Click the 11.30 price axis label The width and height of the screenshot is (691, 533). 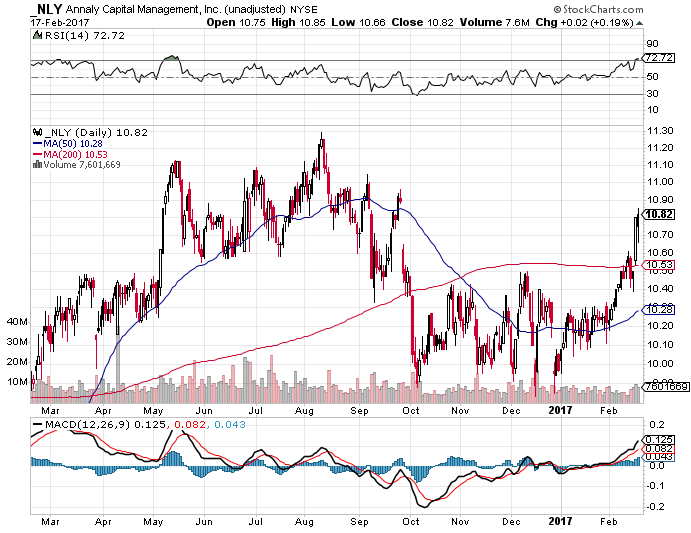660,130
